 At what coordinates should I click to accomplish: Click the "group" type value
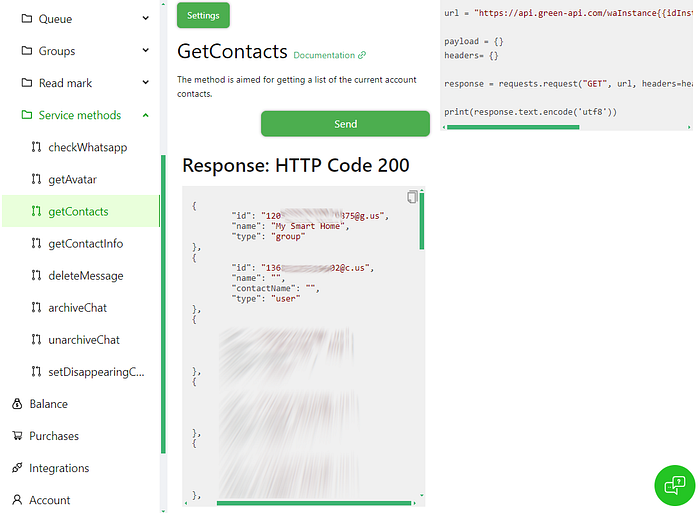pyautogui.click(x=288, y=236)
